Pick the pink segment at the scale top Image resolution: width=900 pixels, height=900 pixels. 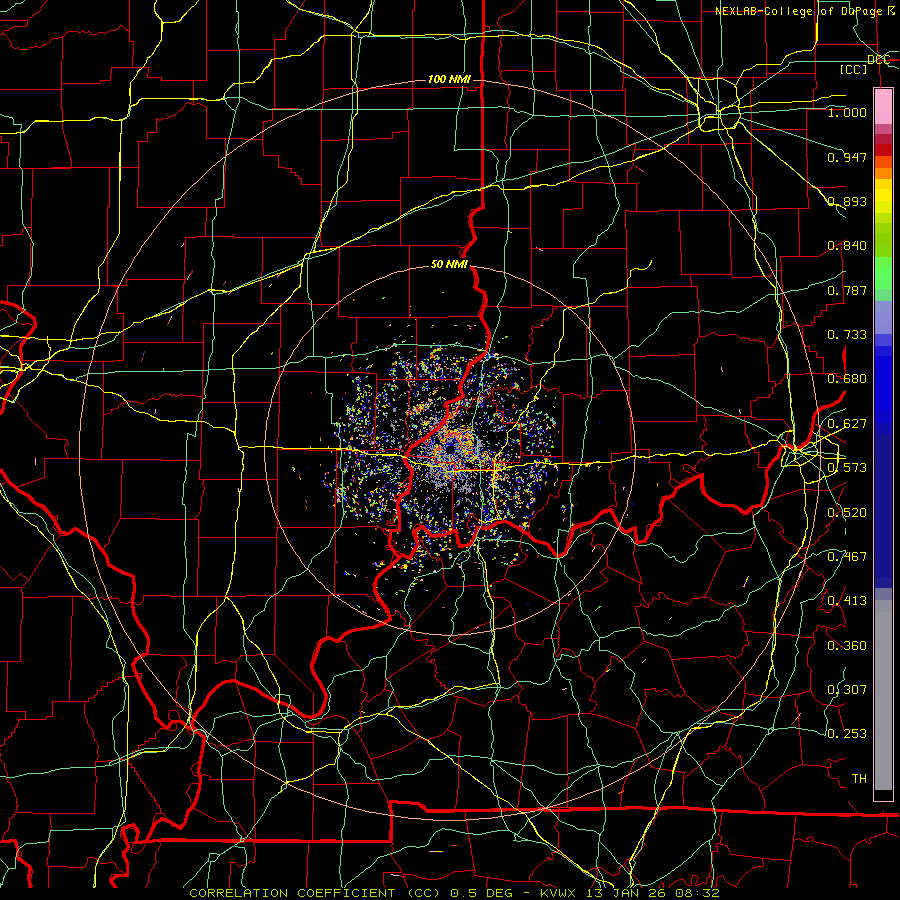point(883,107)
